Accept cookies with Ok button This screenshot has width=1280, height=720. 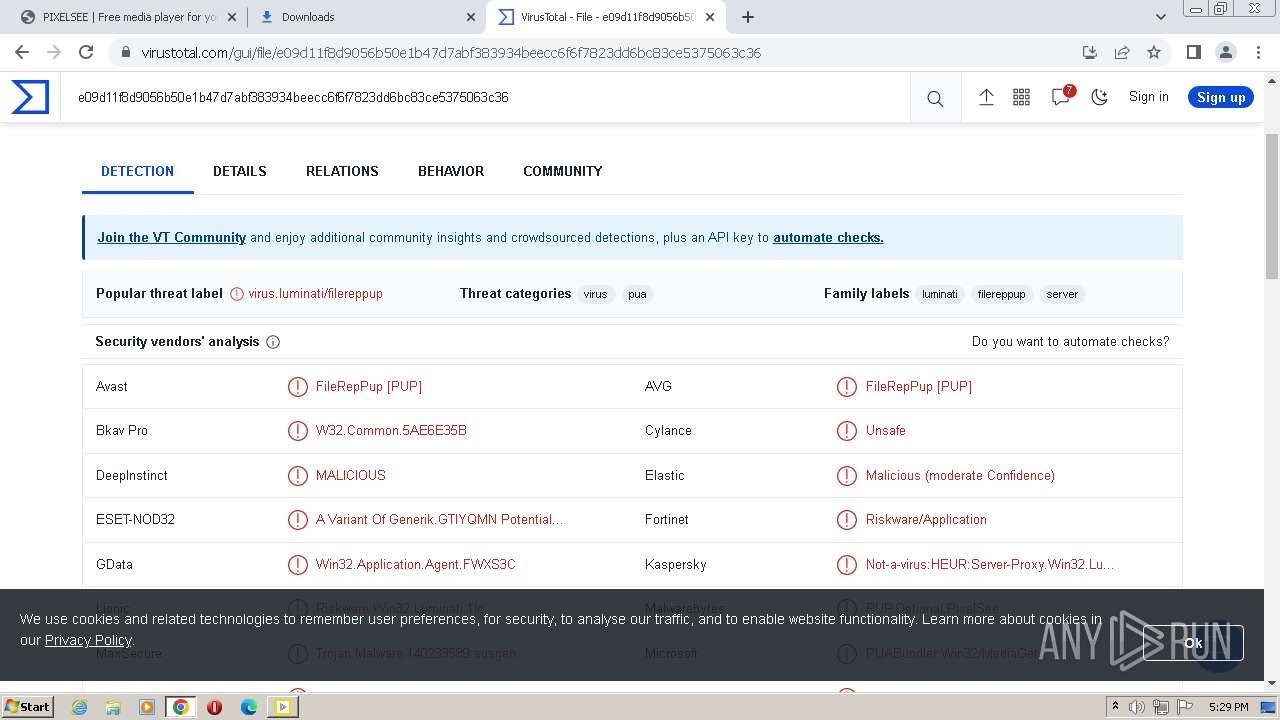pos(1193,643)
